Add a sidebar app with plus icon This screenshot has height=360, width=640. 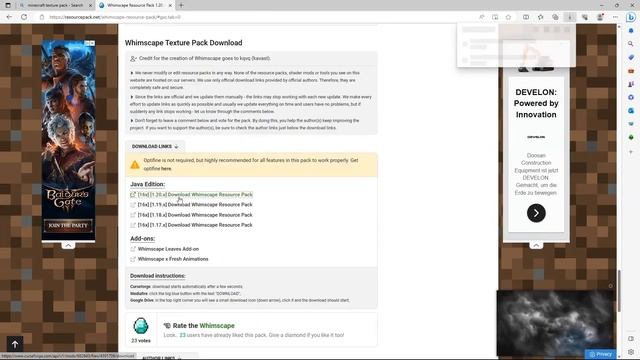[631, 152]
